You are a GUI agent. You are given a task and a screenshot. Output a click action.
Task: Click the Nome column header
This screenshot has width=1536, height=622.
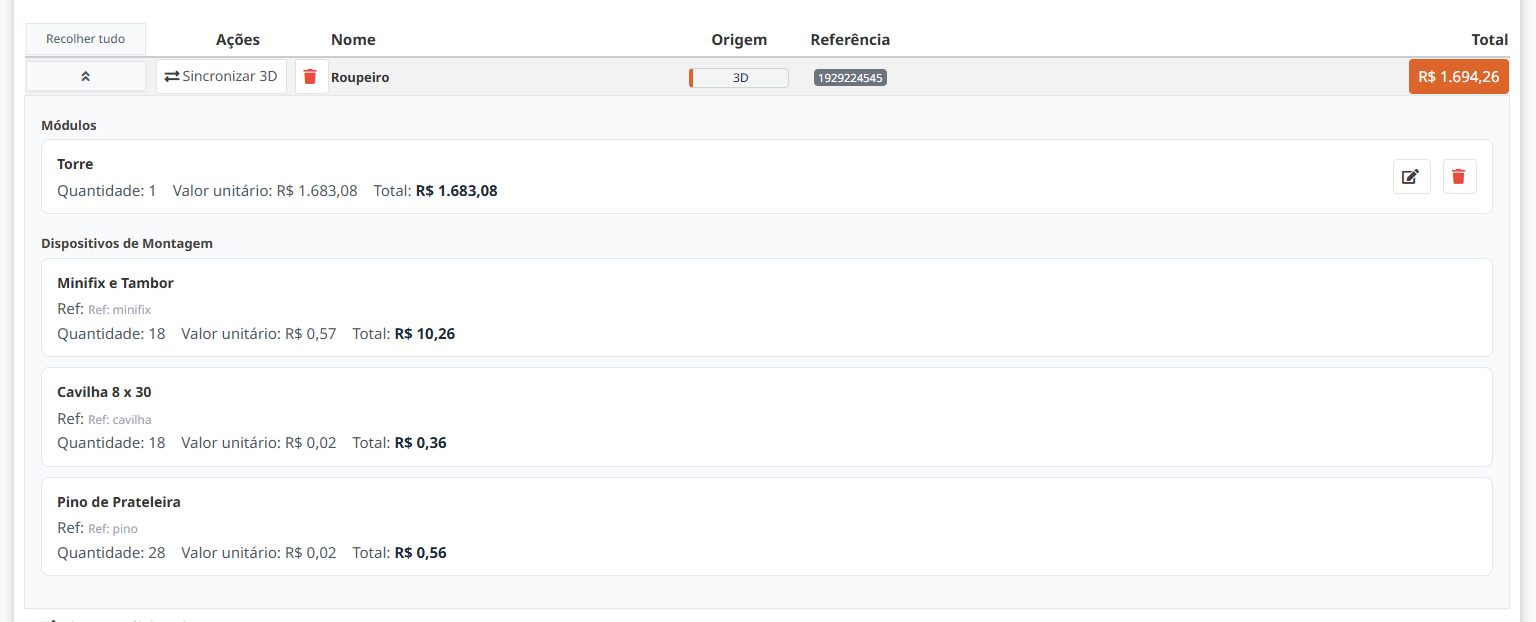353,40
